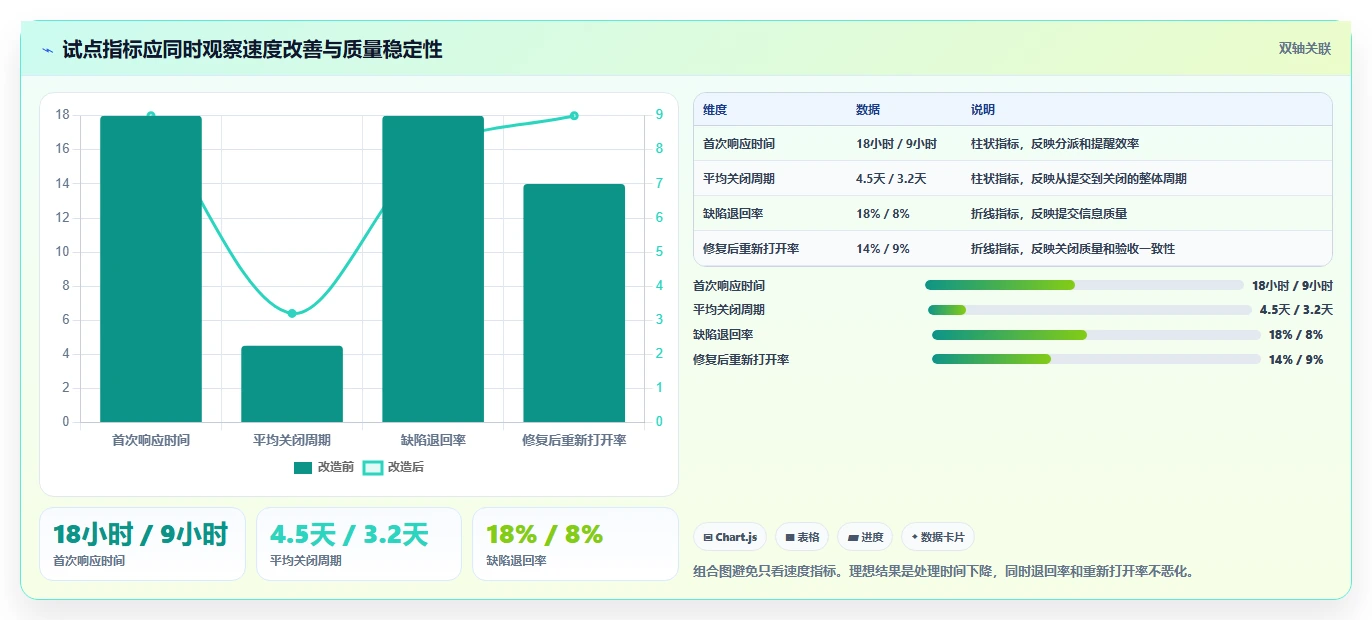1372x620 pixels.
Task: Click the 维度 table column header
Action: pyautogui.click(x=715, y=110)
